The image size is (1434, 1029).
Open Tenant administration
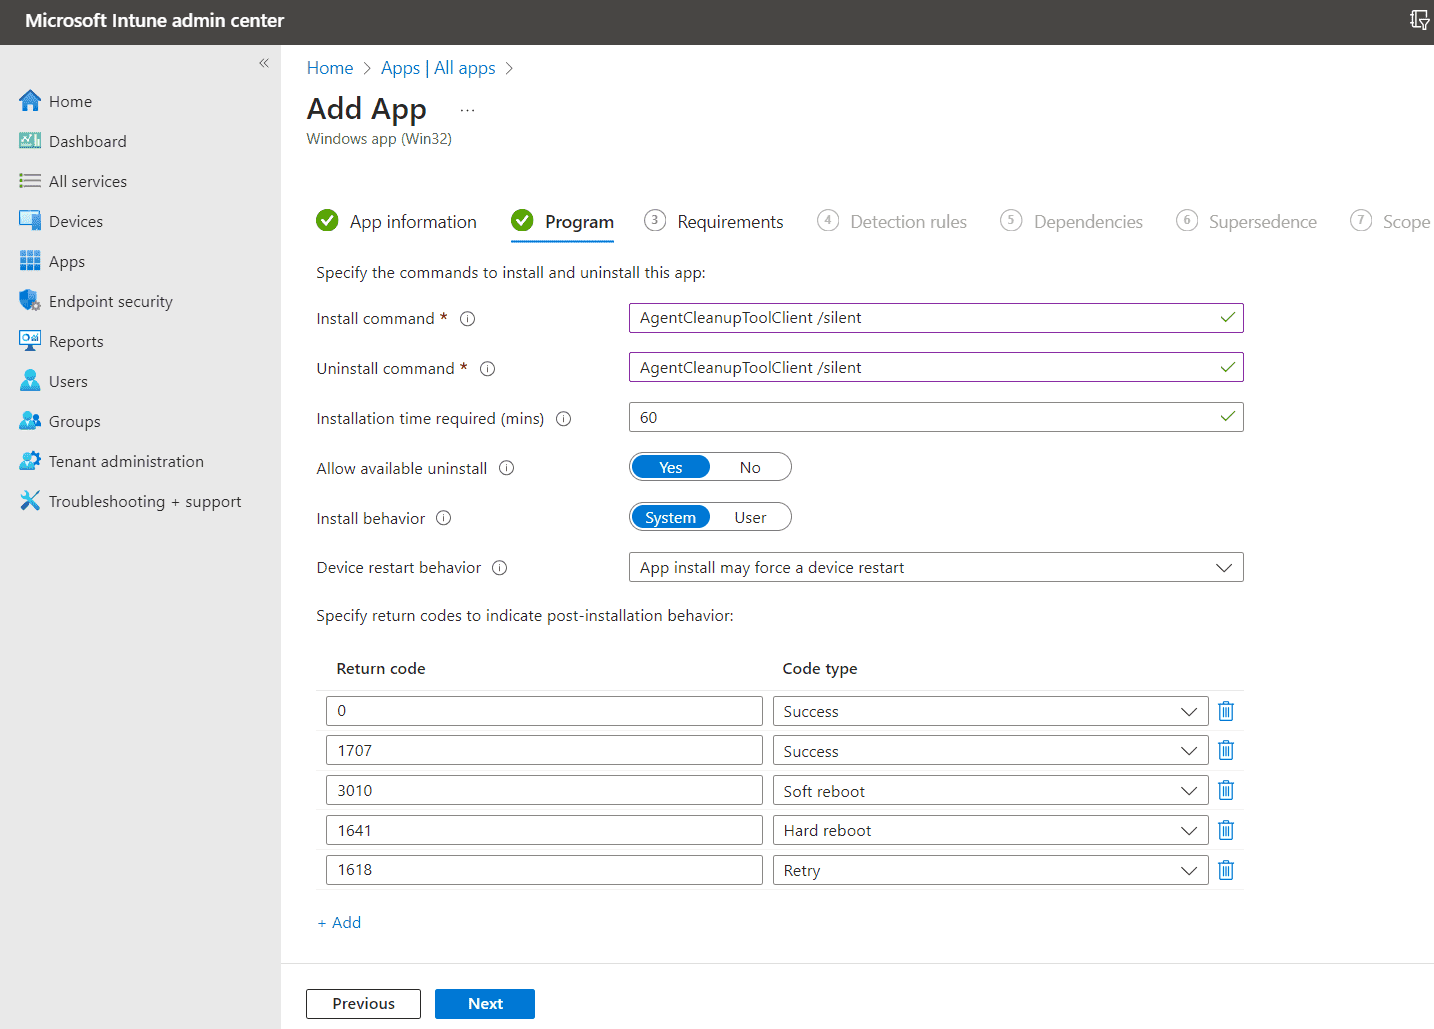[124, 461]
